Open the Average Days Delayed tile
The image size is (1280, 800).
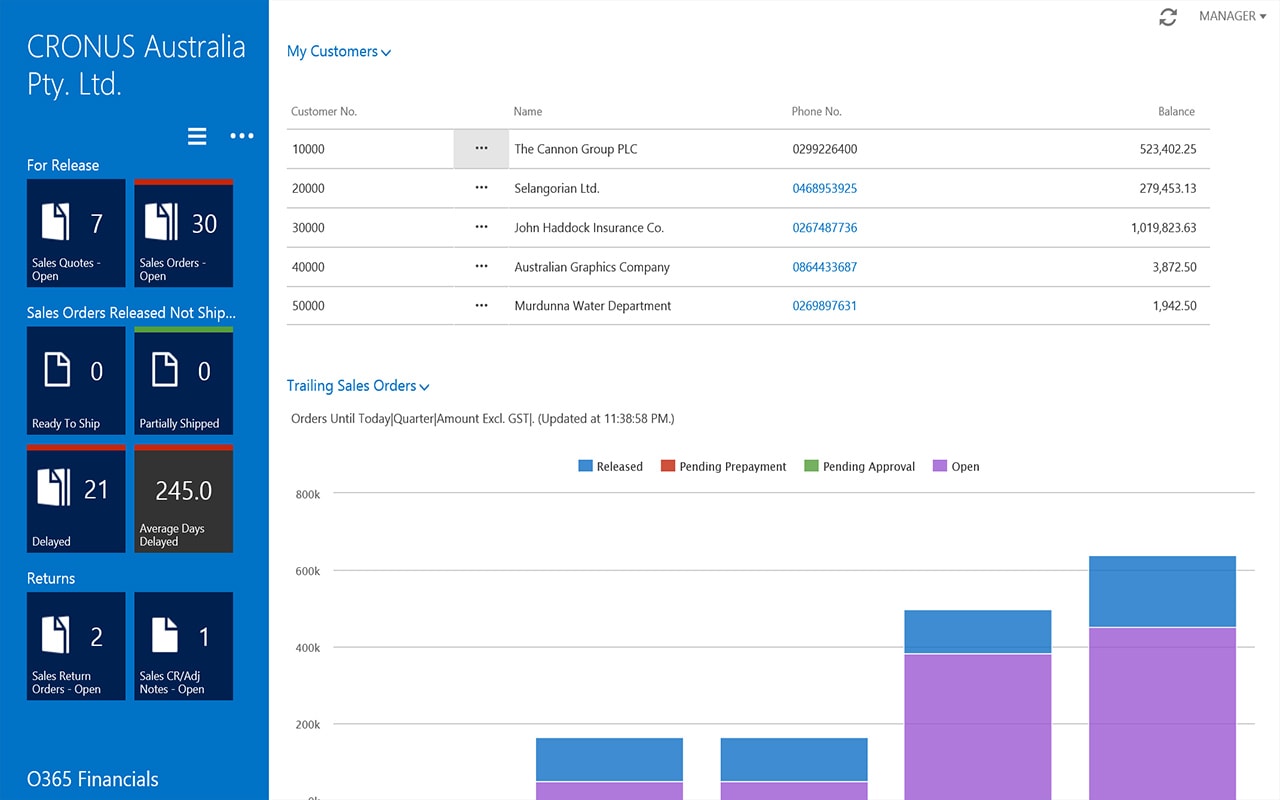point(184,499)
